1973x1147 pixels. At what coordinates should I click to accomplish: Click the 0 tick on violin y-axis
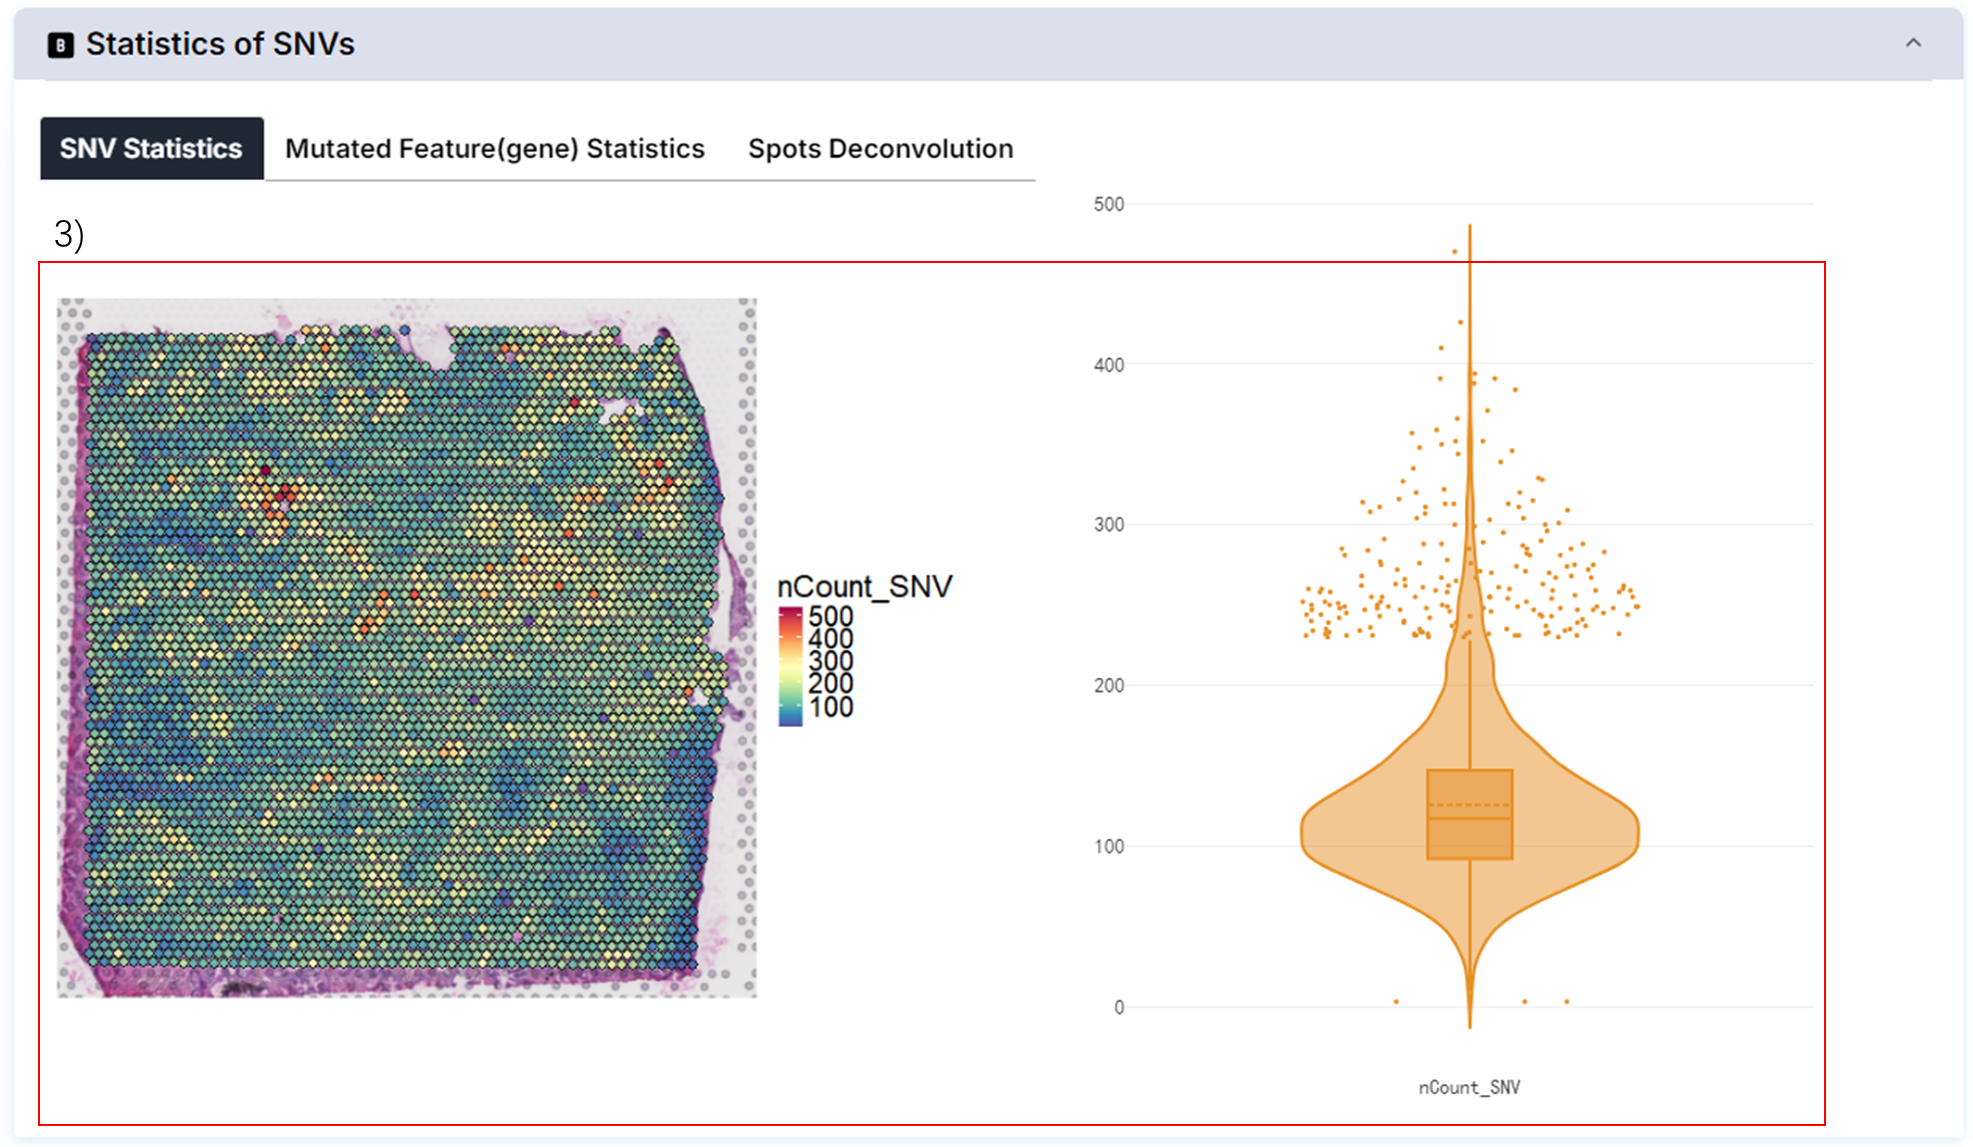1119,1007
